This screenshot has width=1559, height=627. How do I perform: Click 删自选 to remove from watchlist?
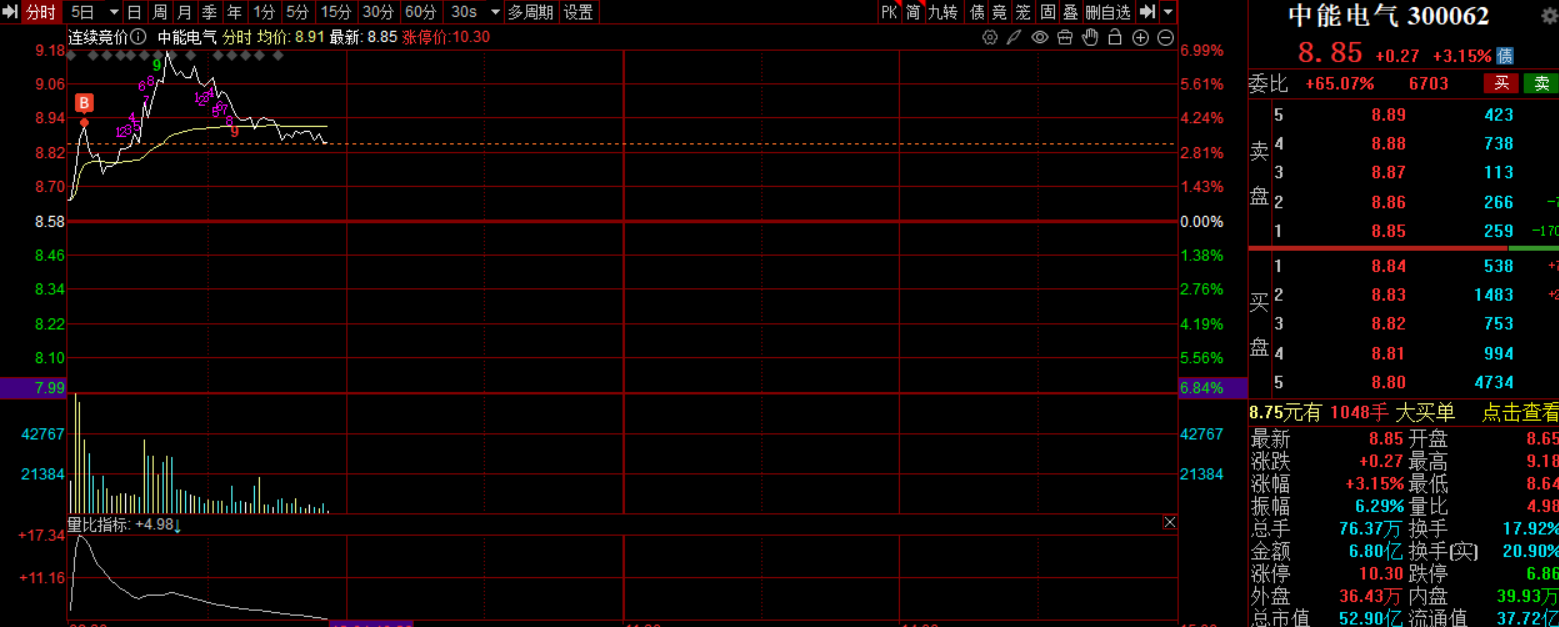point(1108,12)
